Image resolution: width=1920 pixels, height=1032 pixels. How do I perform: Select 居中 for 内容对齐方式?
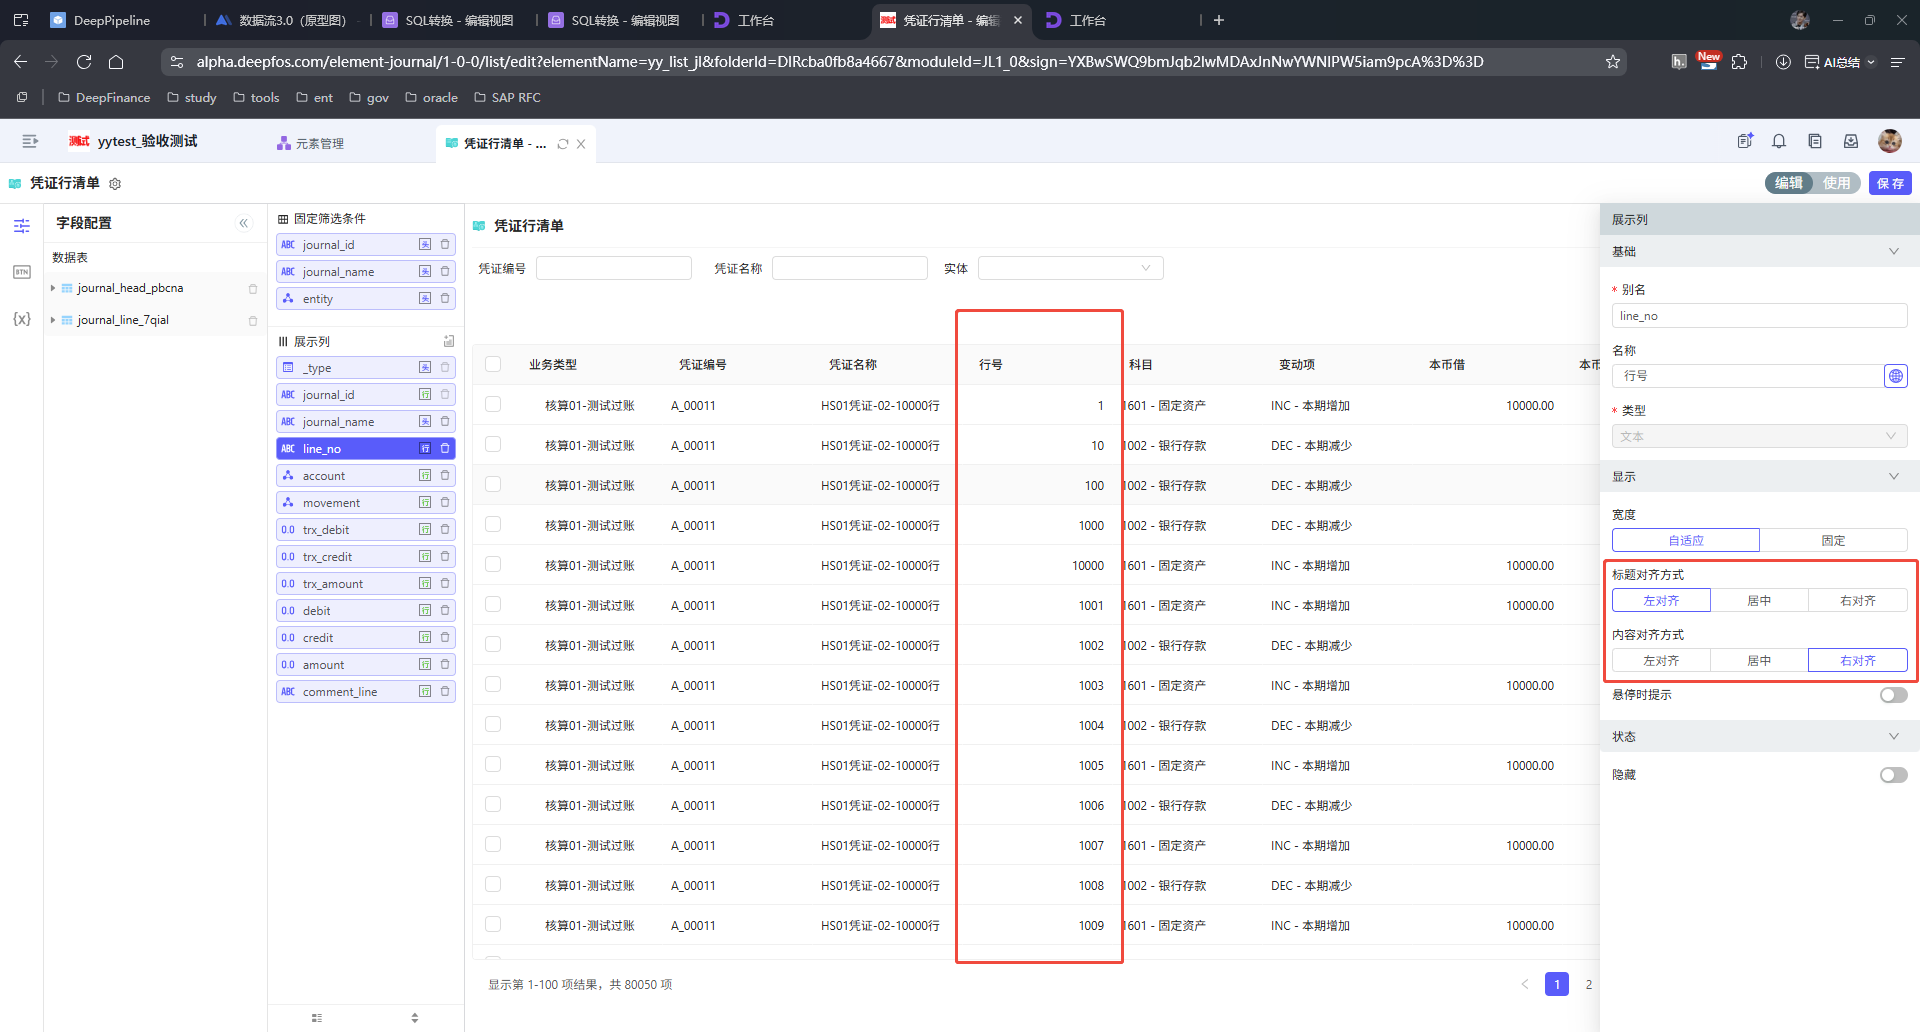1759,661
